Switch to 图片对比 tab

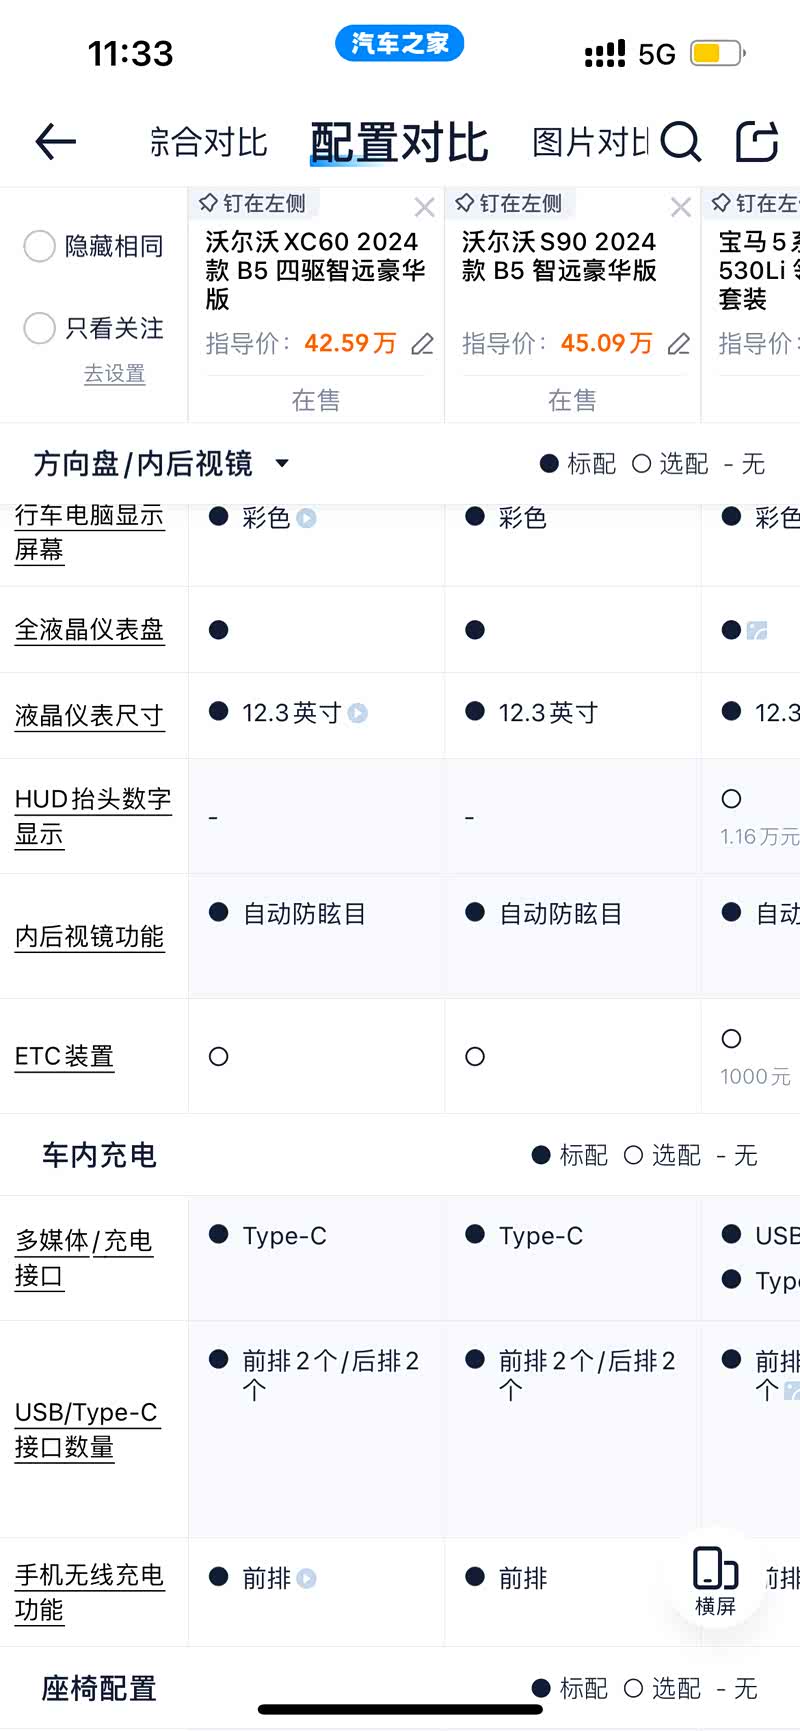[590, 142]
